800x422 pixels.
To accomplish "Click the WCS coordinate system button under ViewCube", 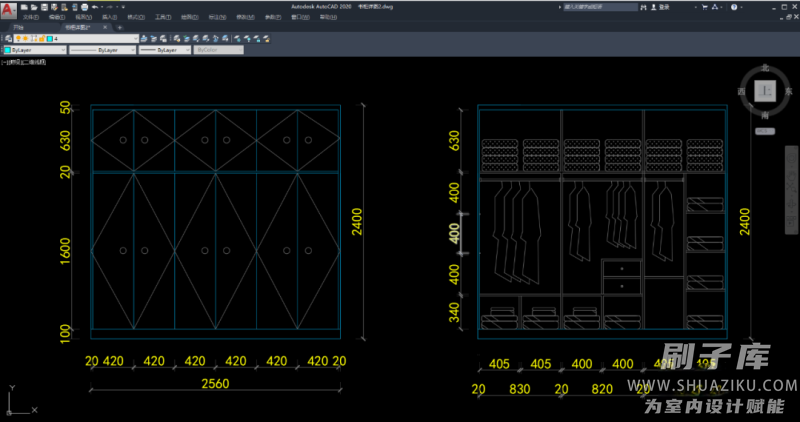I will (765, 130).
